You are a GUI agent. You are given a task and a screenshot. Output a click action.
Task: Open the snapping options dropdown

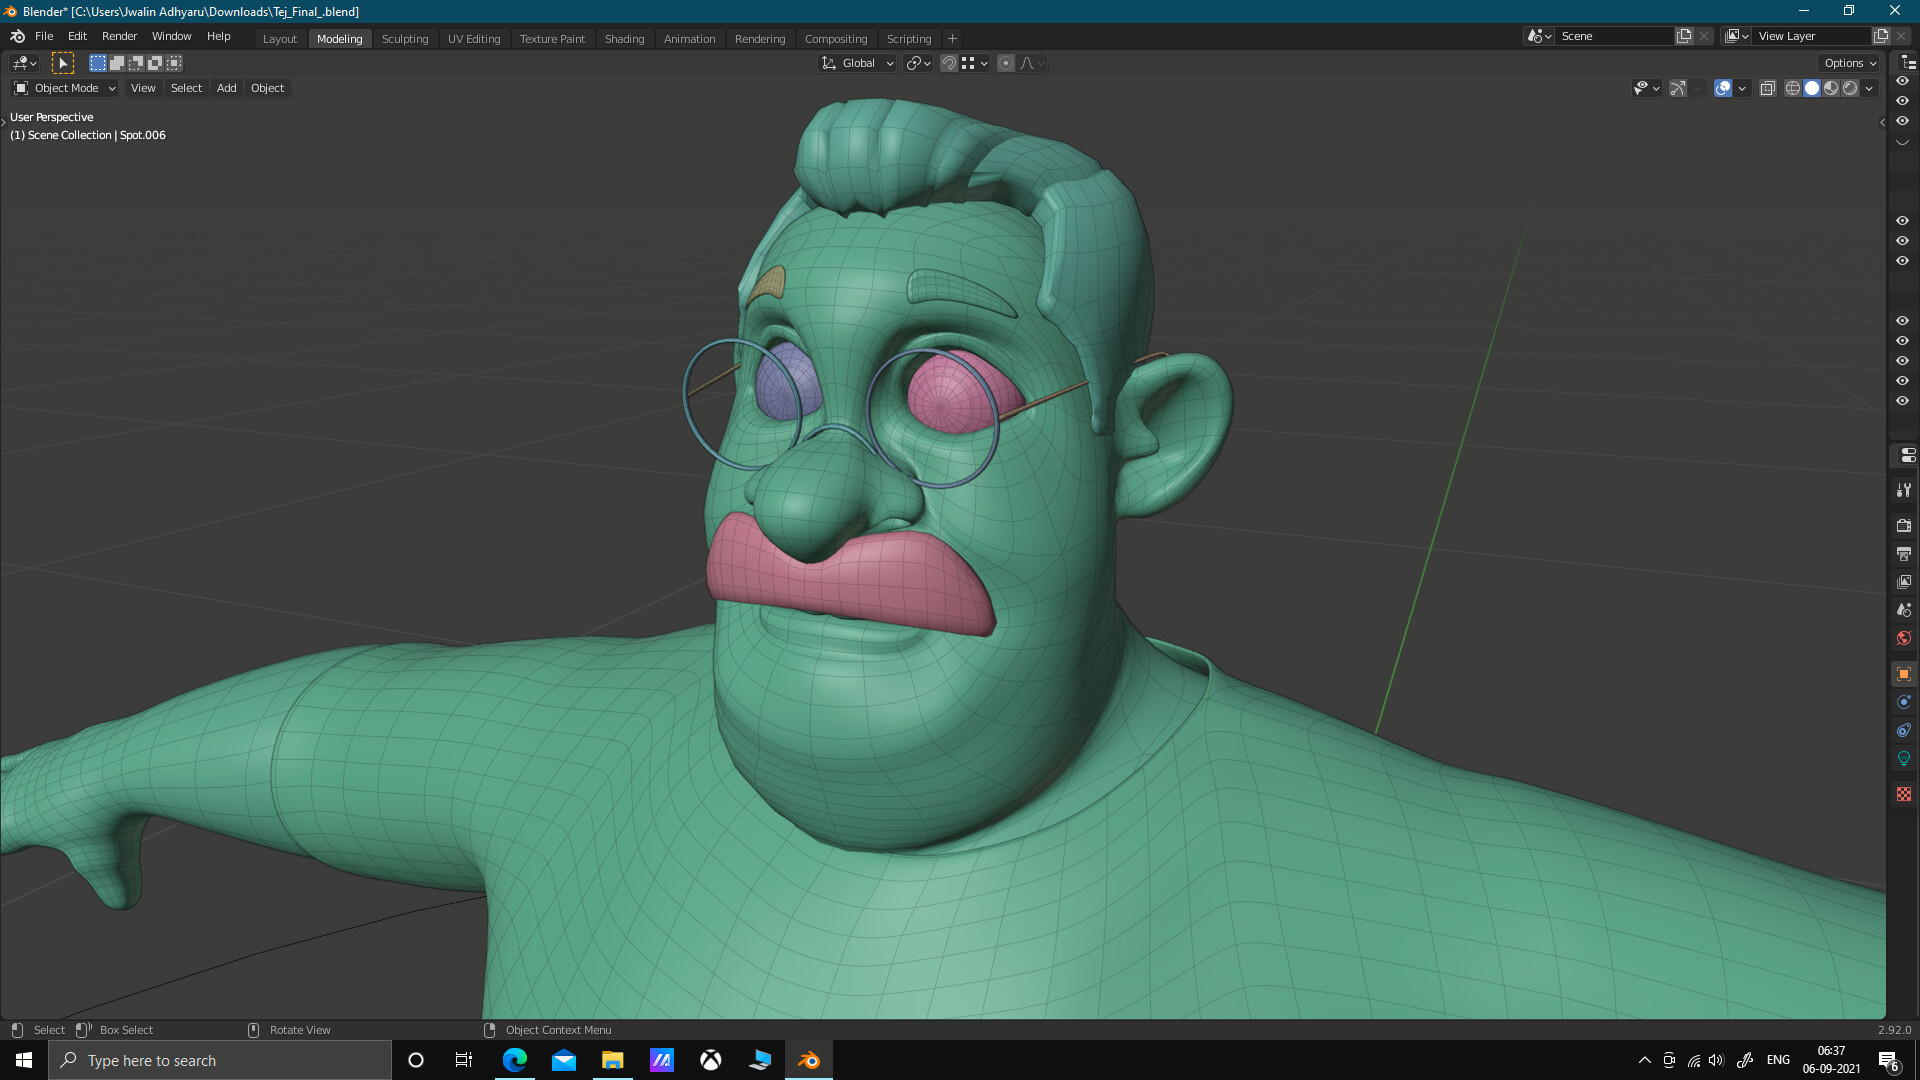click(x=975, y=63)
